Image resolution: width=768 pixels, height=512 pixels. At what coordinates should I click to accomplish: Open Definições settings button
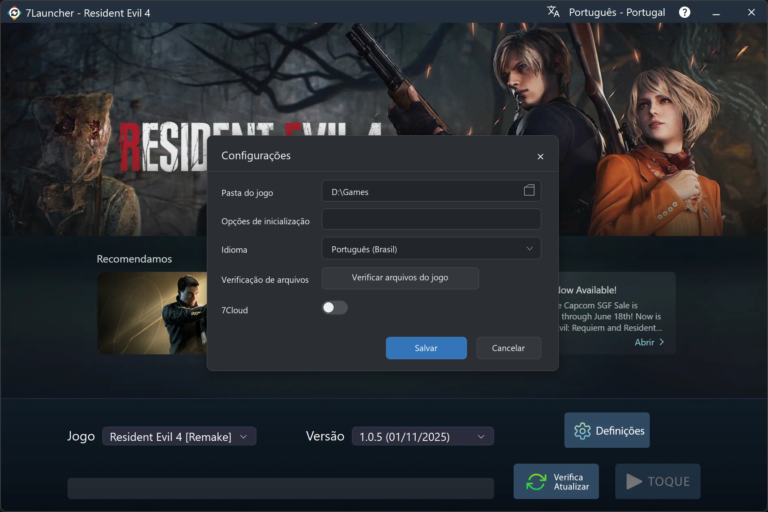point(607,430)
